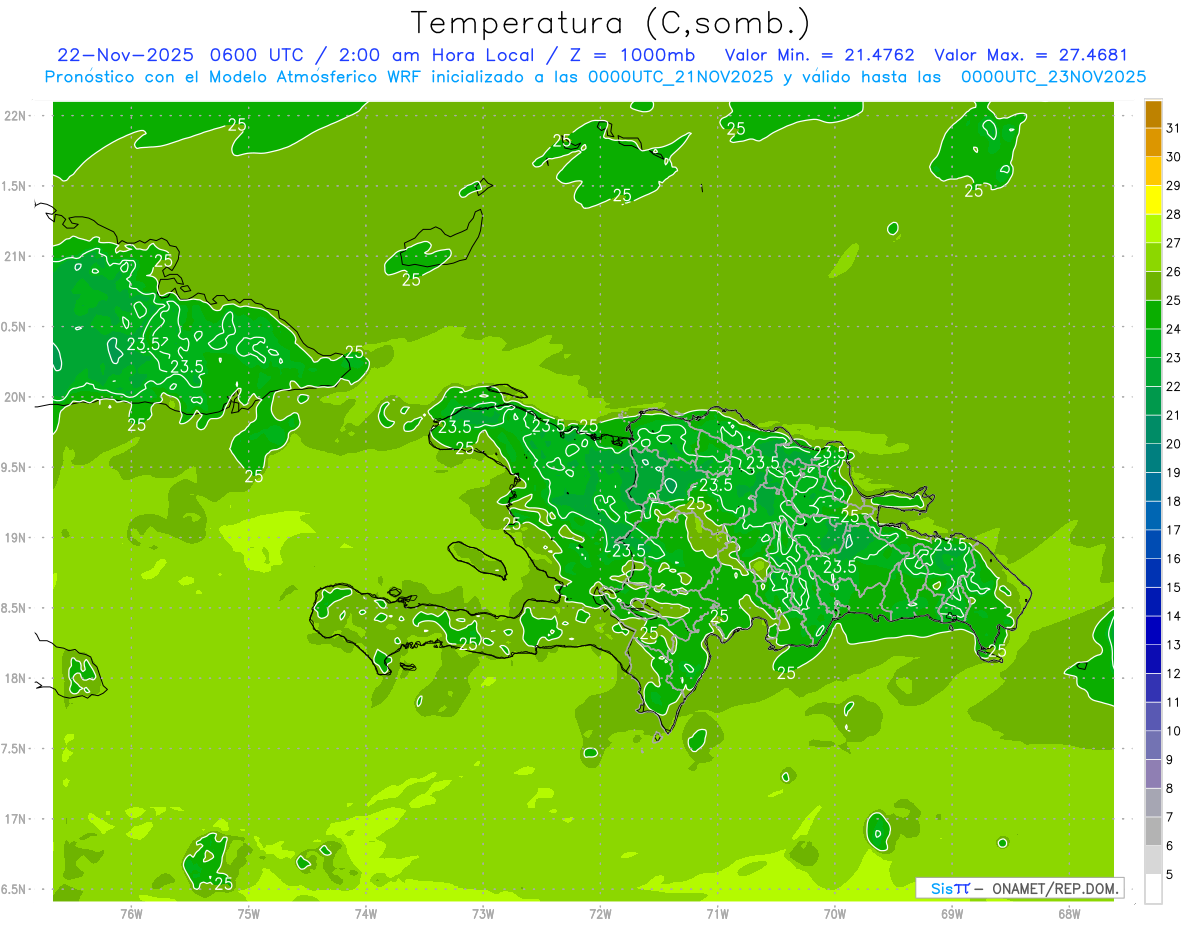The width and height of the screenshot is (1200, 927).
Task: Click the 75W longitude axis label
Action: [249, 913]
